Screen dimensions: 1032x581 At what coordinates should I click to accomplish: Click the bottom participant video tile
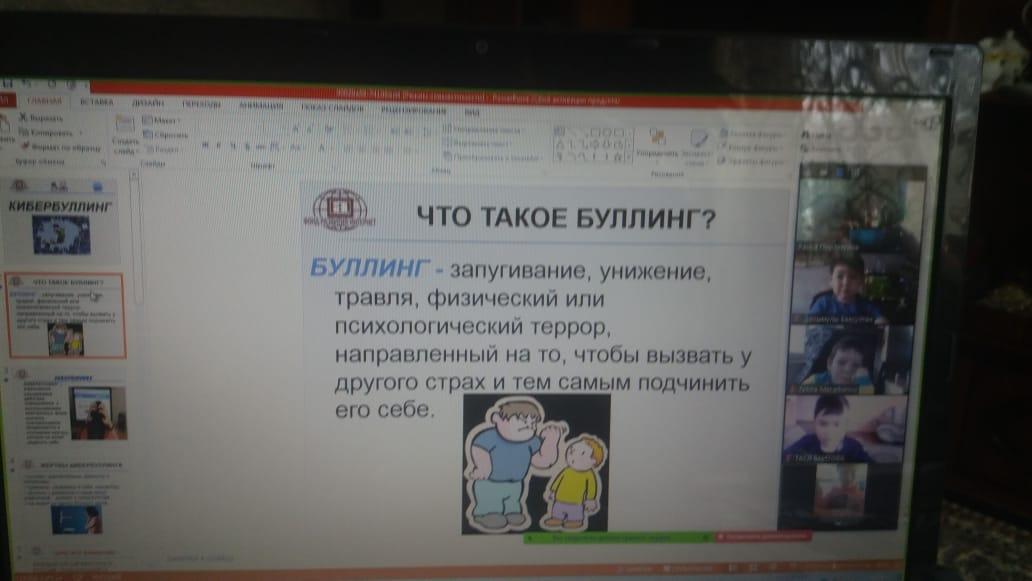(x=839, y=496)
